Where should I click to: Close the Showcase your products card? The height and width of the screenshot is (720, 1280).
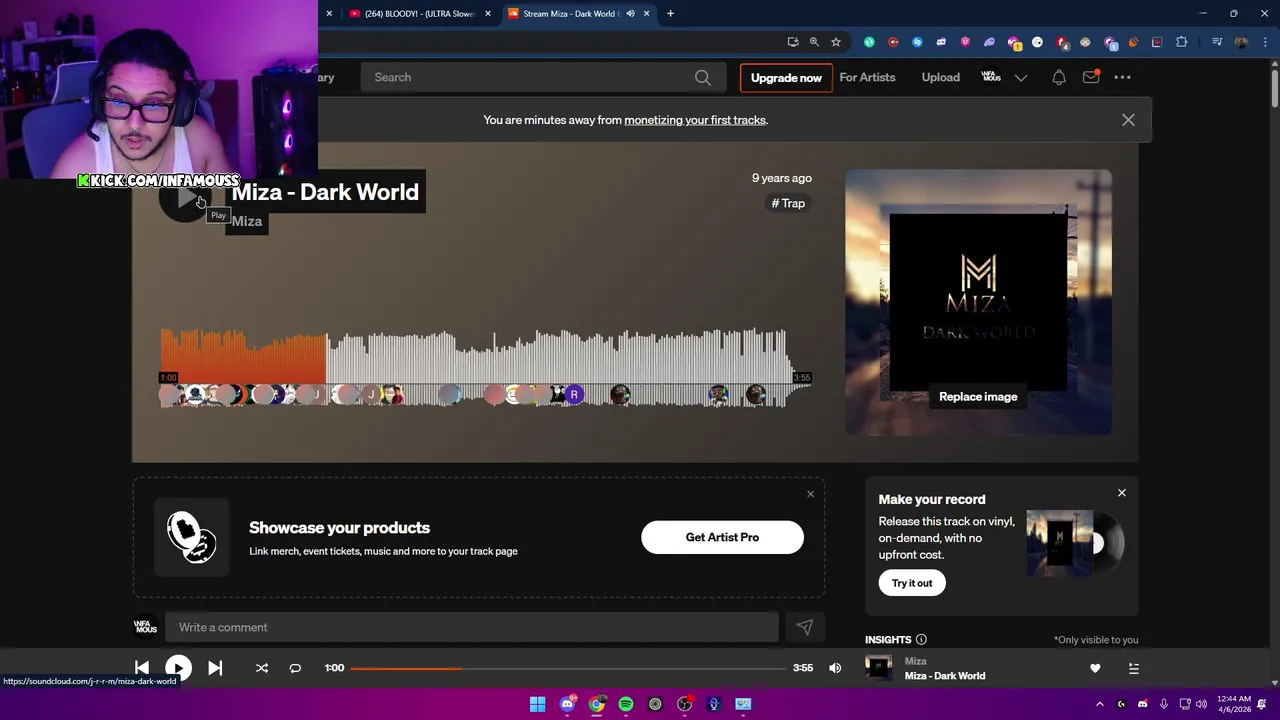810,494
